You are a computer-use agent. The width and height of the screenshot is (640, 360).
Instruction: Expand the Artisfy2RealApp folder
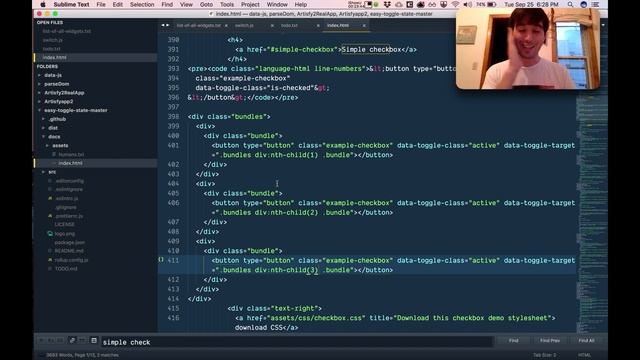point(64,93)
